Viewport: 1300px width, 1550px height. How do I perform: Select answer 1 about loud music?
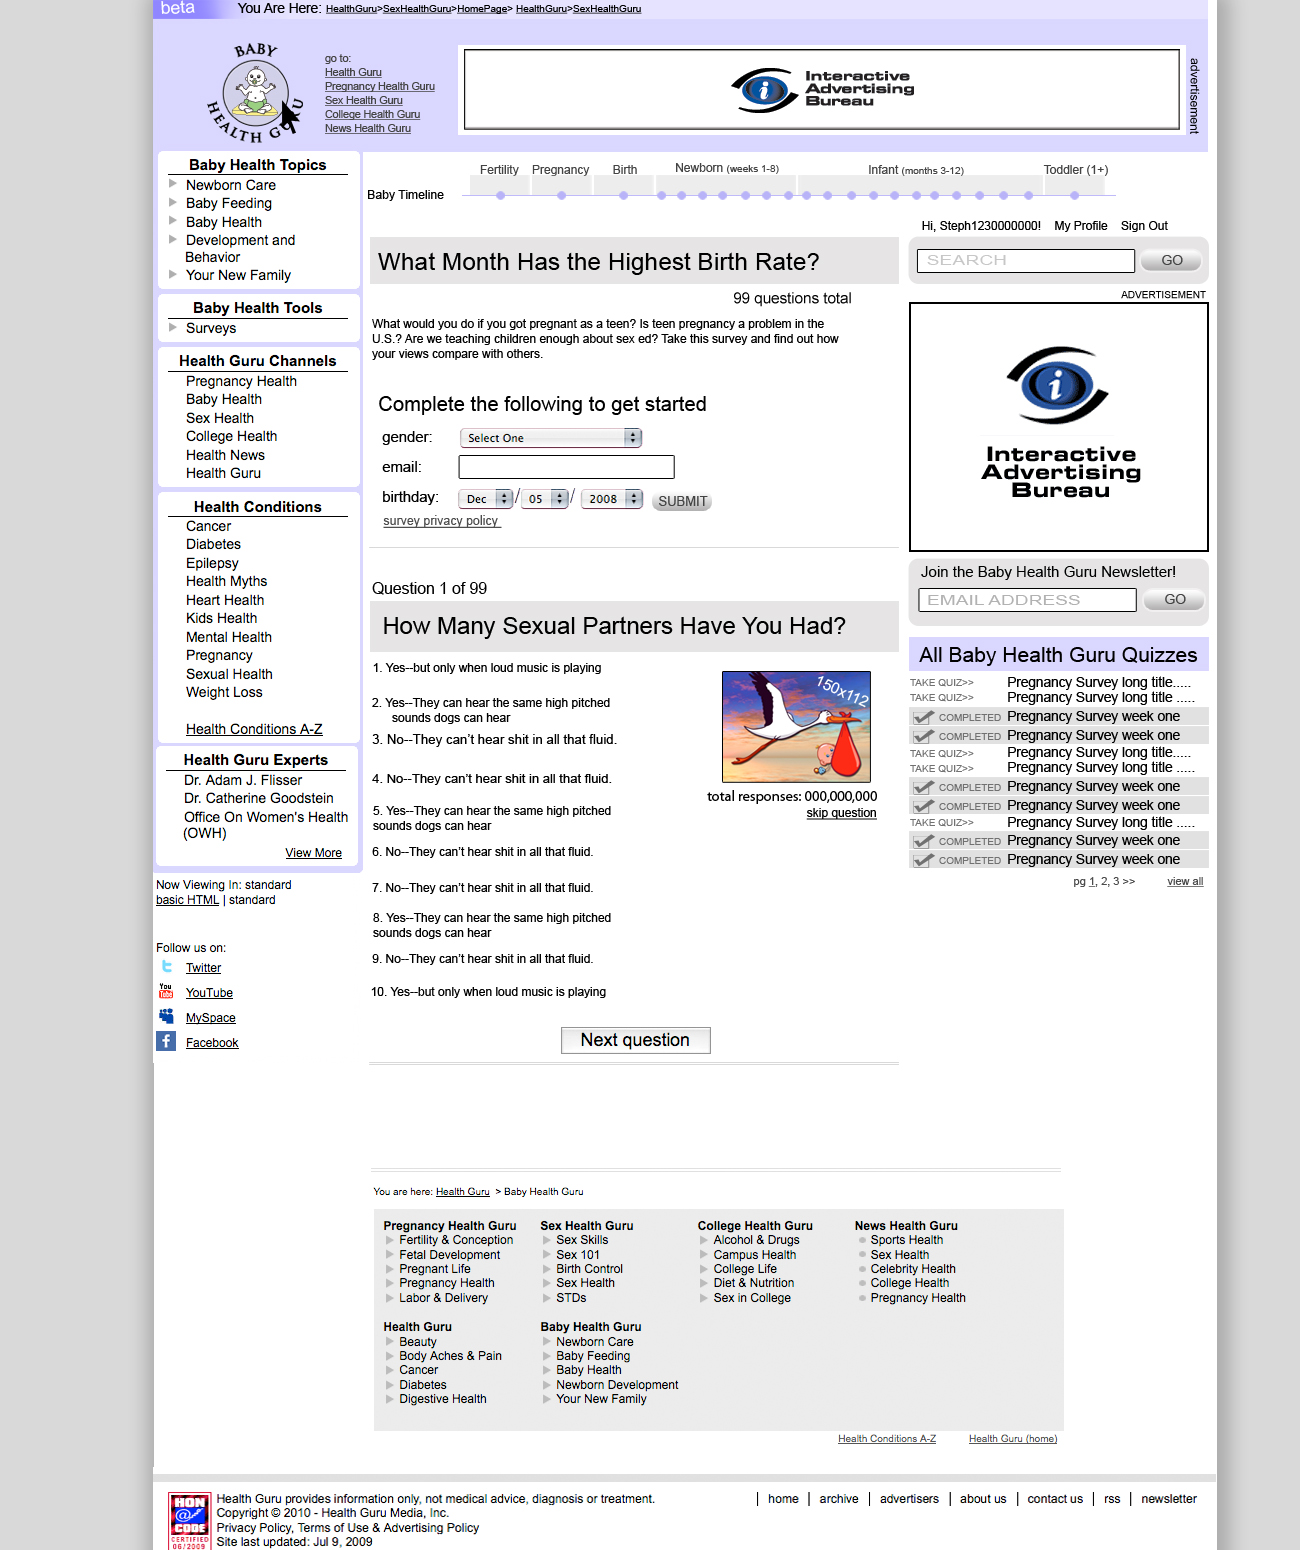(487, 668)
